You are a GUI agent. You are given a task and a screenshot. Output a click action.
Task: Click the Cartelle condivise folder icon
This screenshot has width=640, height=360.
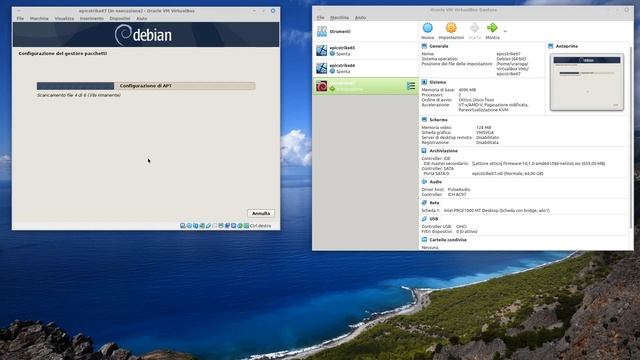coord(424,240)
